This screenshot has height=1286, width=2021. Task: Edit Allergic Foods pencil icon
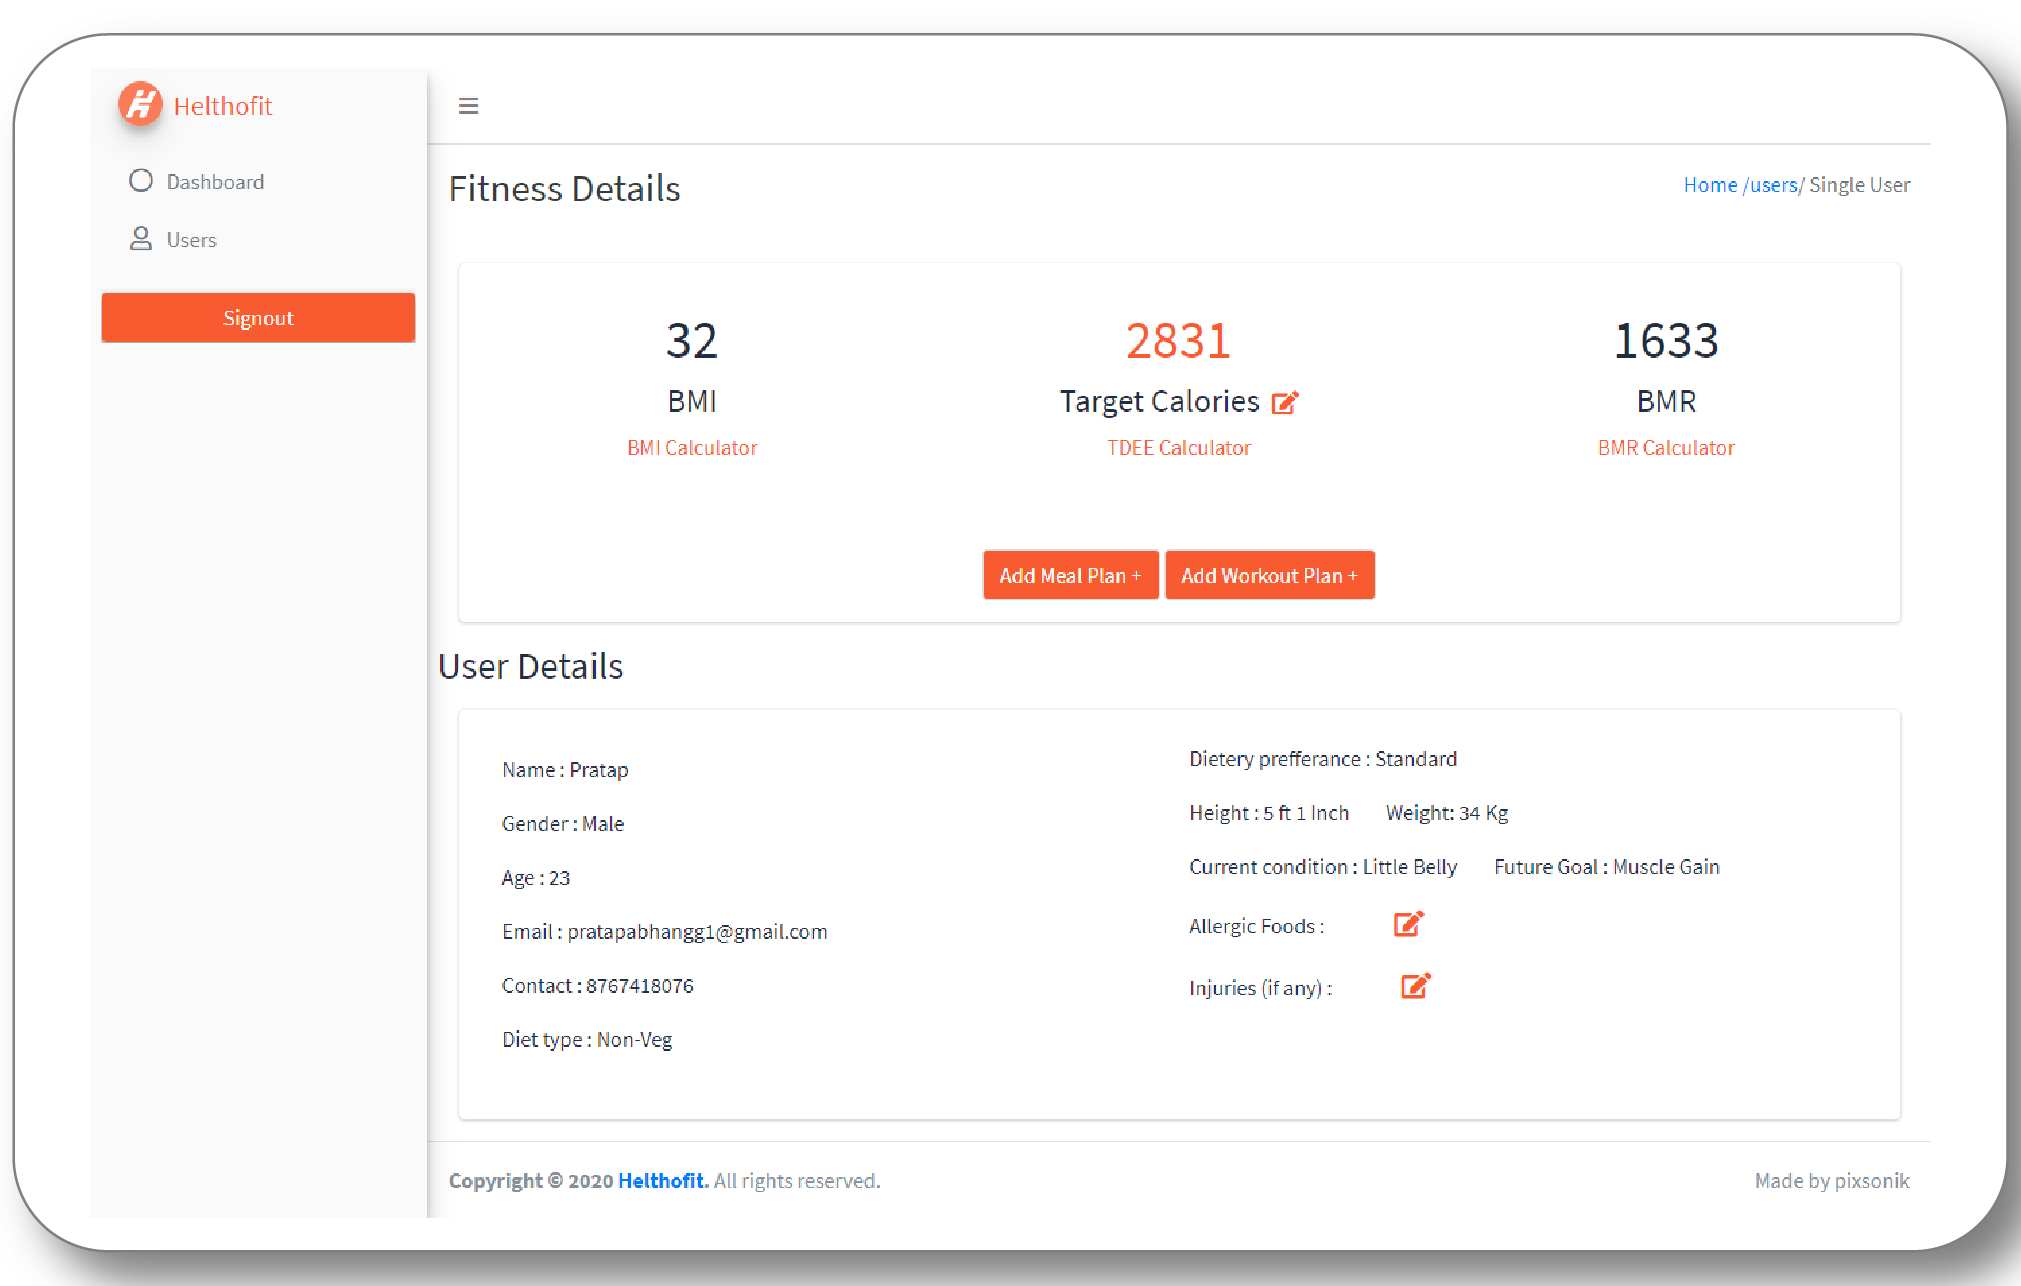(1408, 924)
